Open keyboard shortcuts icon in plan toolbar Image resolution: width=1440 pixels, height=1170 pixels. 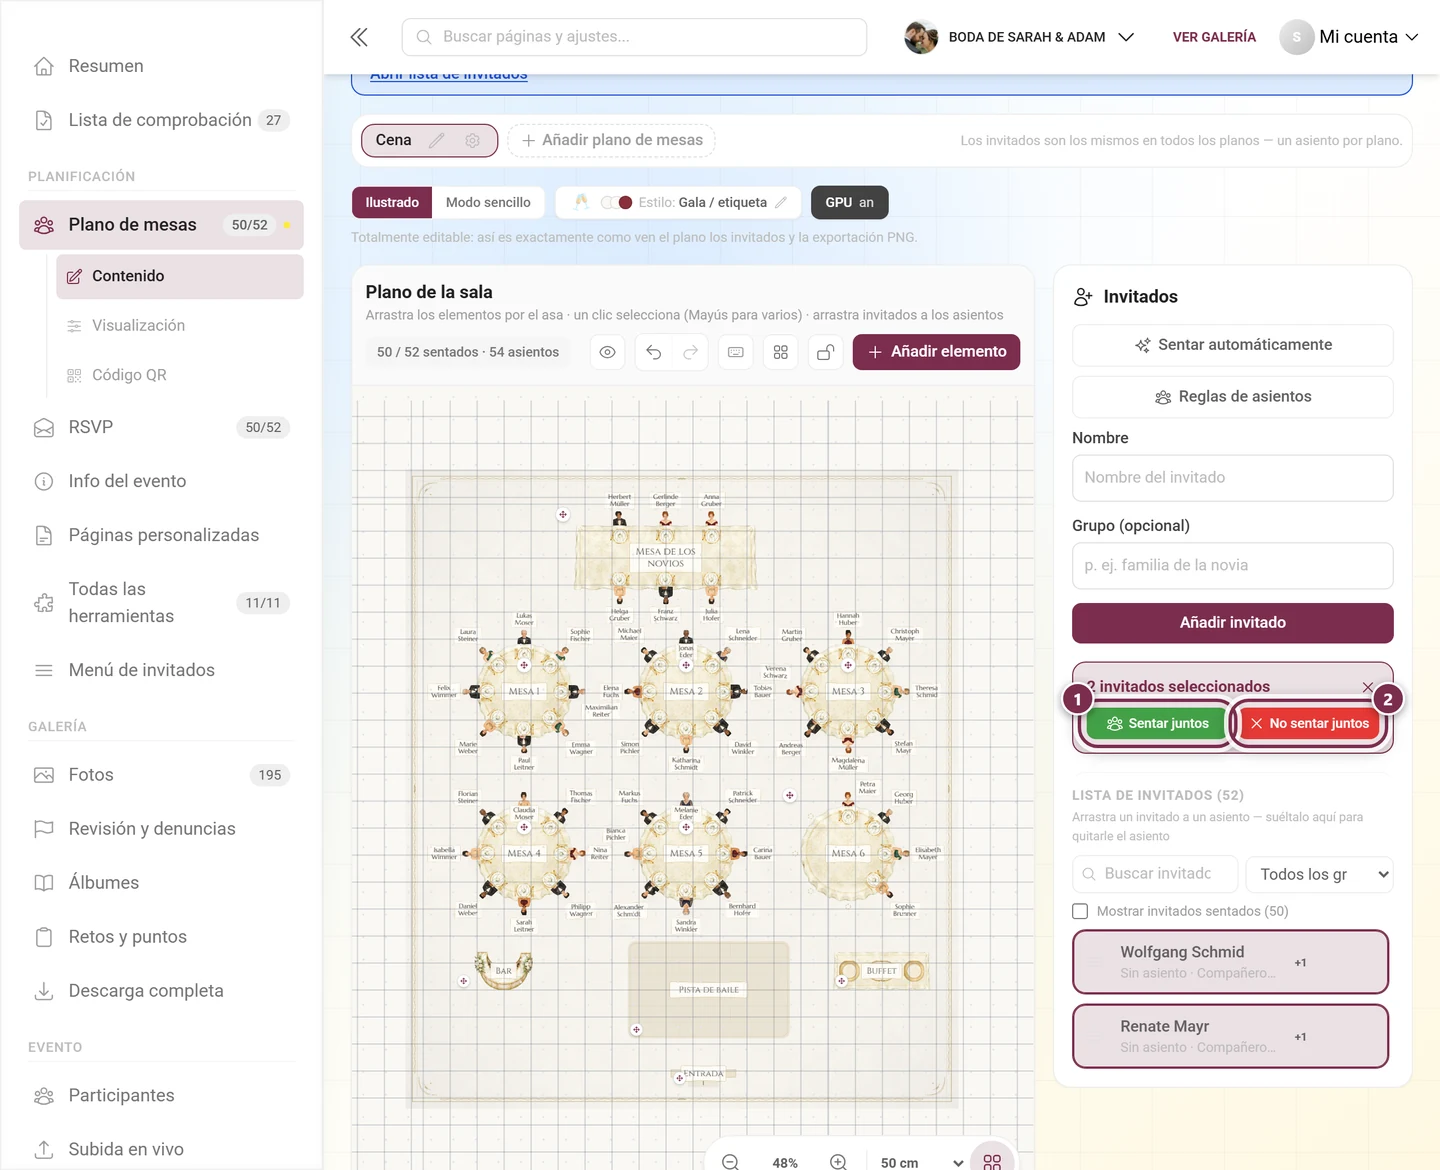(x=736, y=352)
